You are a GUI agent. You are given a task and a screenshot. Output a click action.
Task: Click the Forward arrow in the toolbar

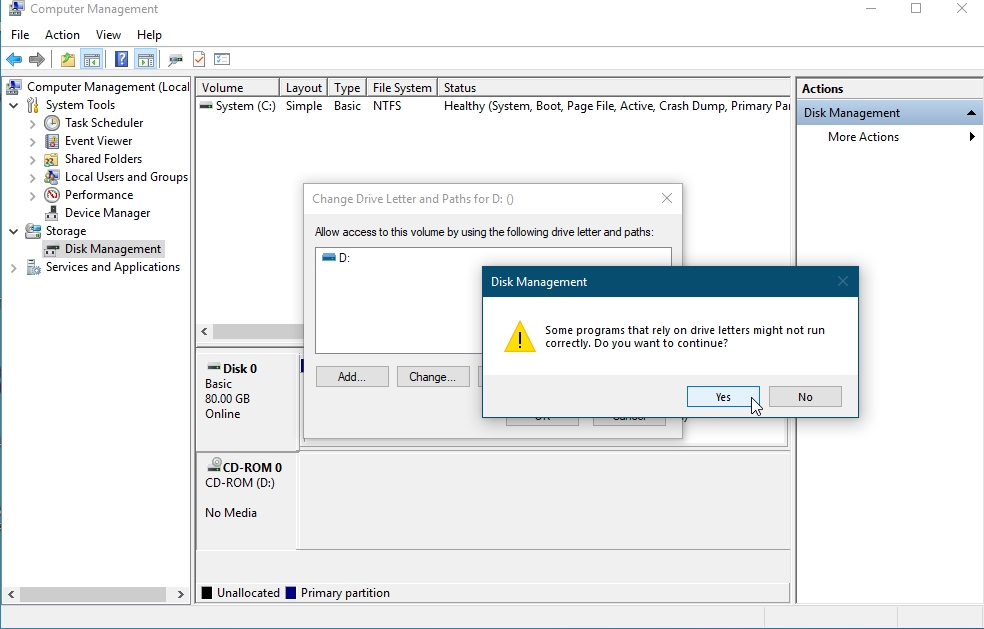coord(37,60)
